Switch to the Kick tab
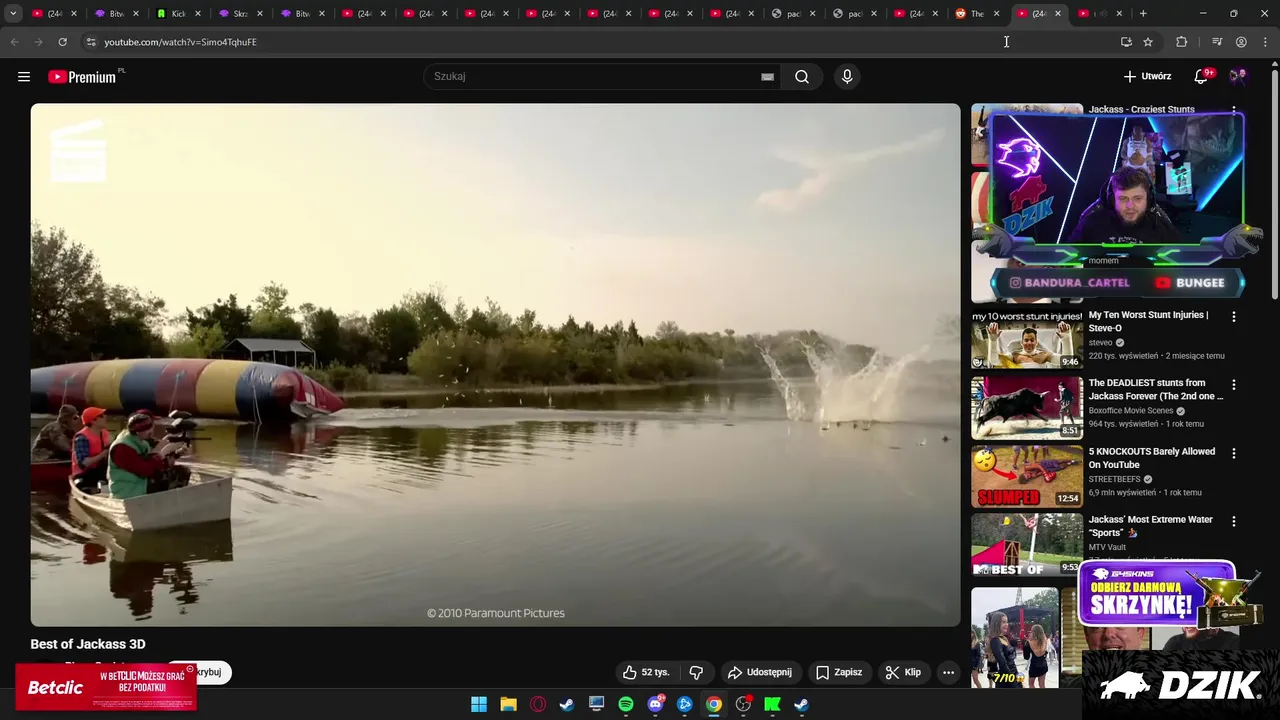The height and width of the screenshot is (720, 1280). coord(178,14)
